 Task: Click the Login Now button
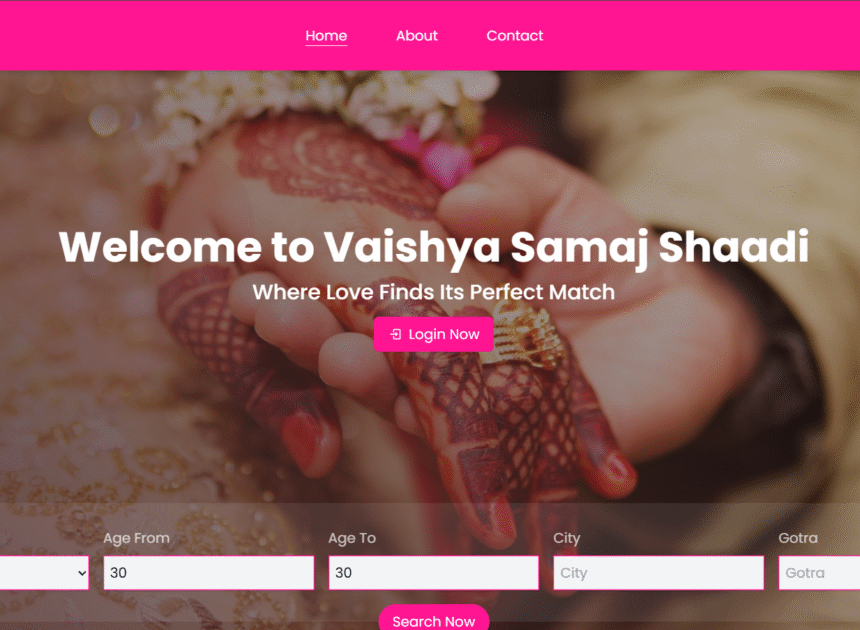tap(434, 334)
